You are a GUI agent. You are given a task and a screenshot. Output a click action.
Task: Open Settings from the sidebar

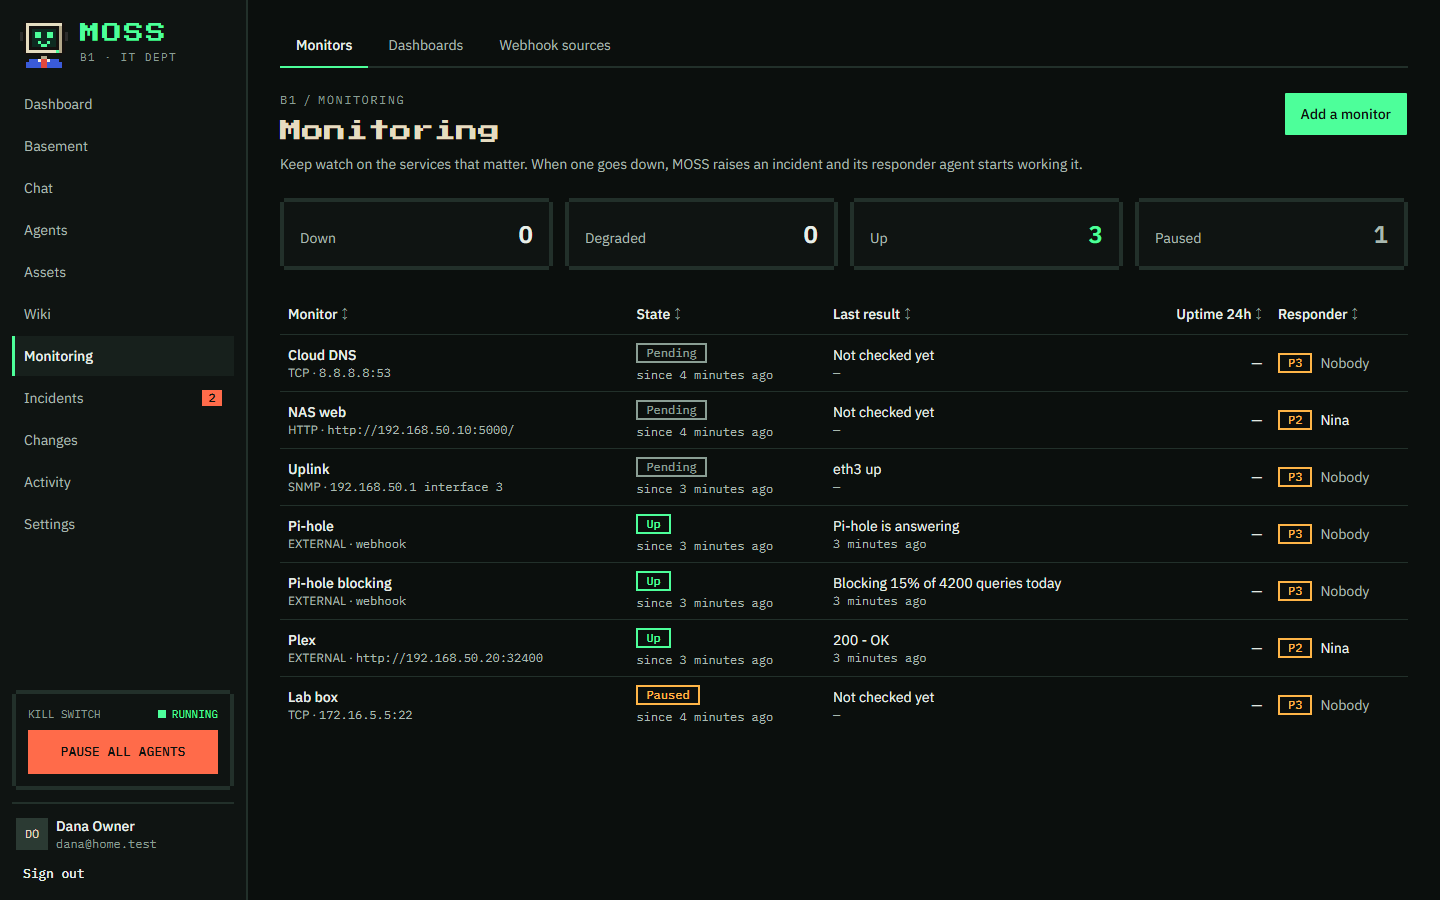point(123,524)
